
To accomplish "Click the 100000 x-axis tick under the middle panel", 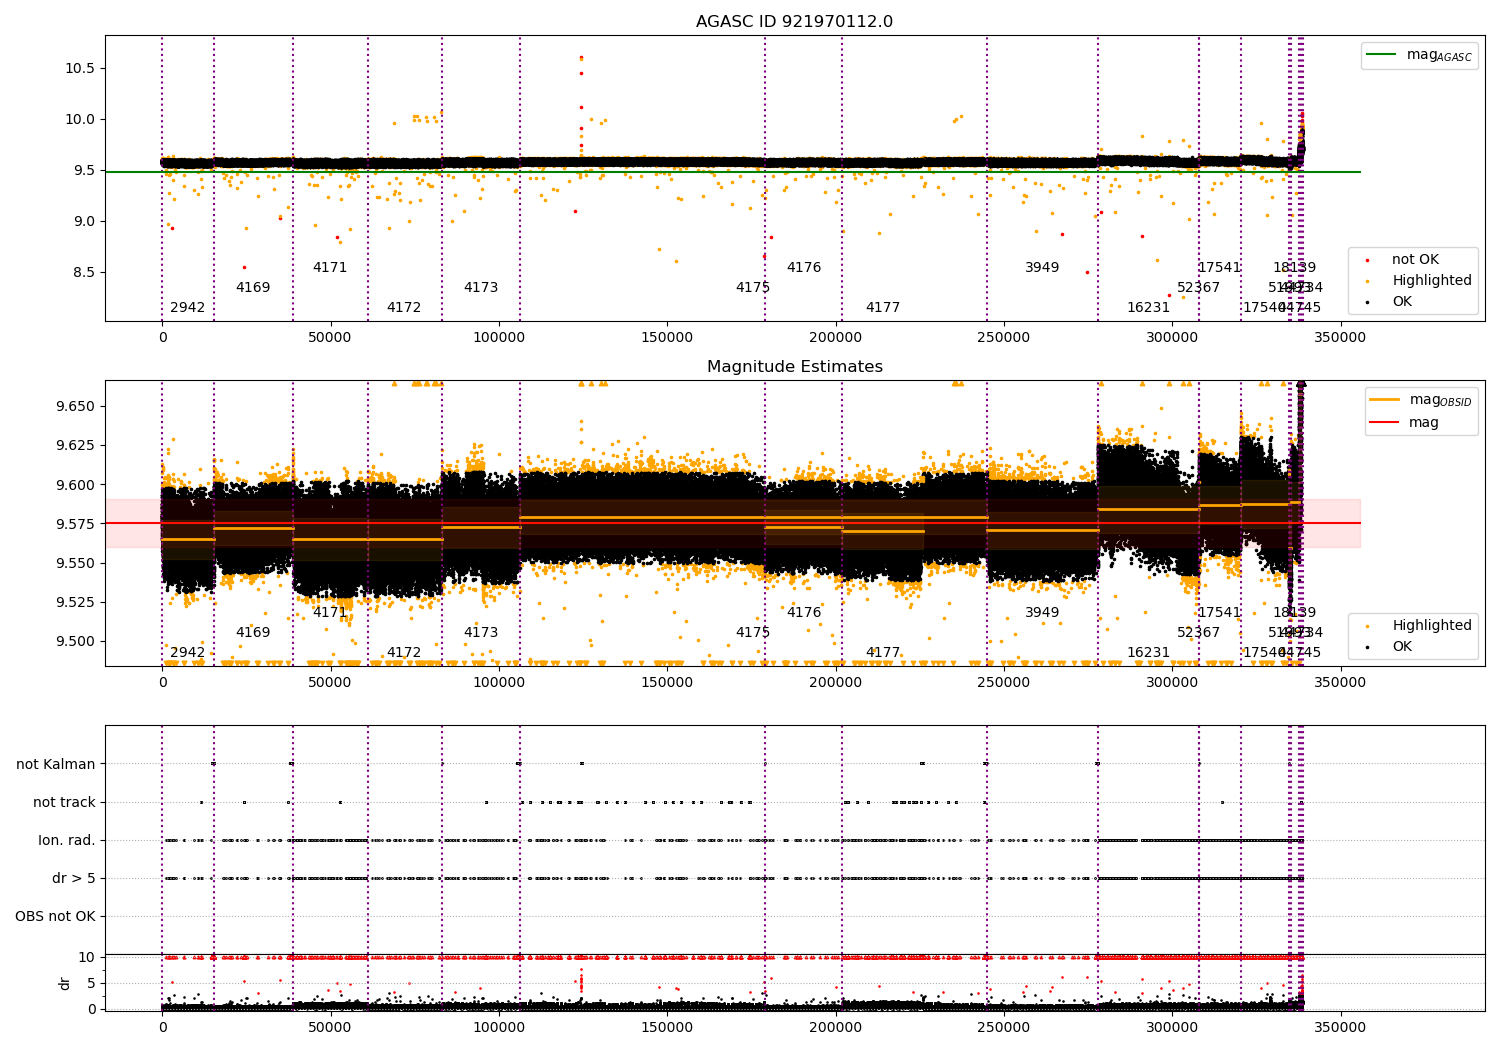I will click(x=498, y=683).
